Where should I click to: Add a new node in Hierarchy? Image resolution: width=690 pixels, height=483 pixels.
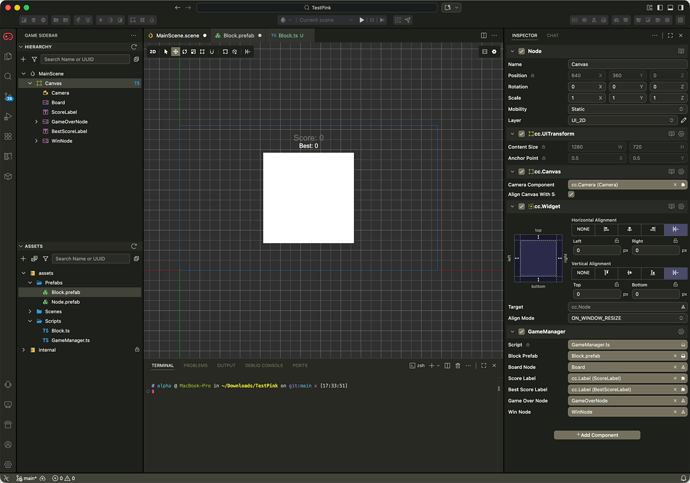(23, 59)
